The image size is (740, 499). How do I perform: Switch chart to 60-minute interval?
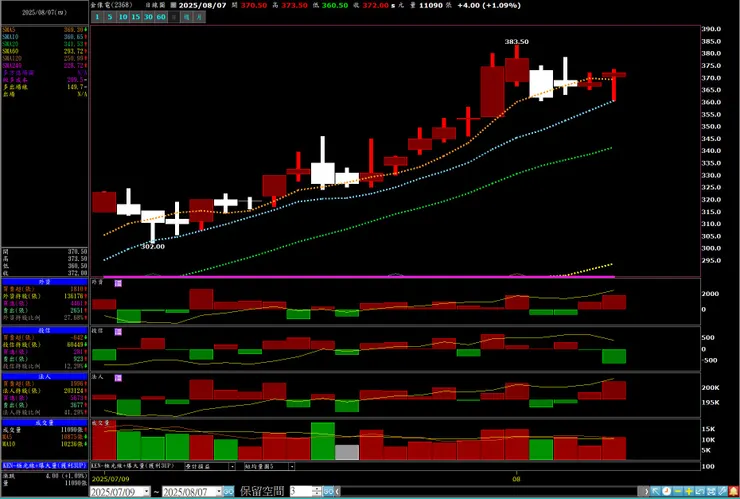tap(161, 17)
